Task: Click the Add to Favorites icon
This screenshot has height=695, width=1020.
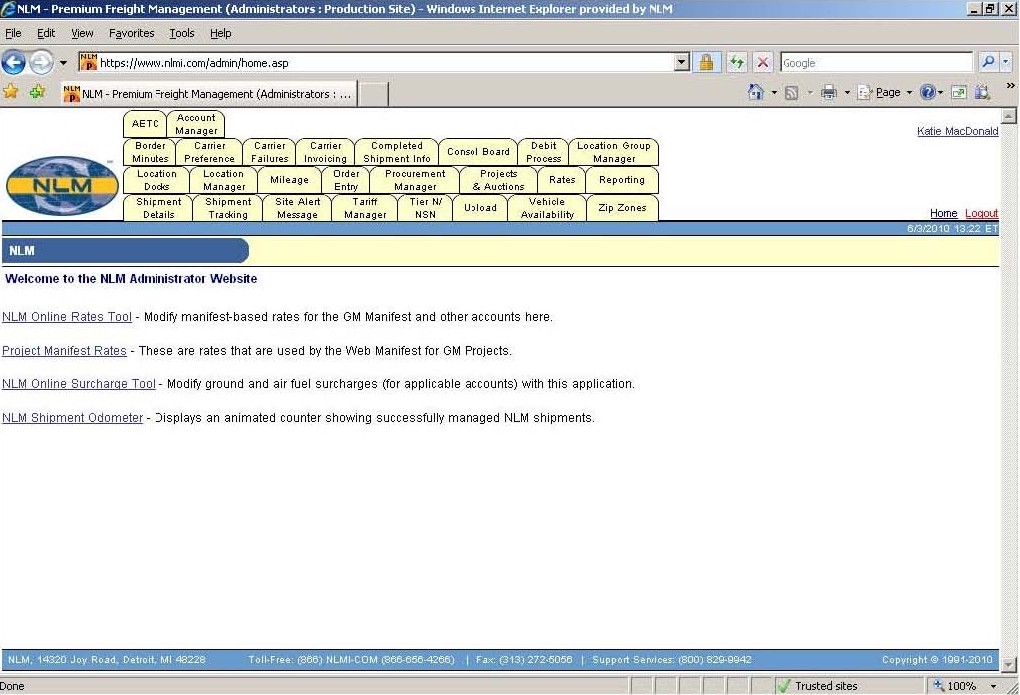Action: pos(37,92)
